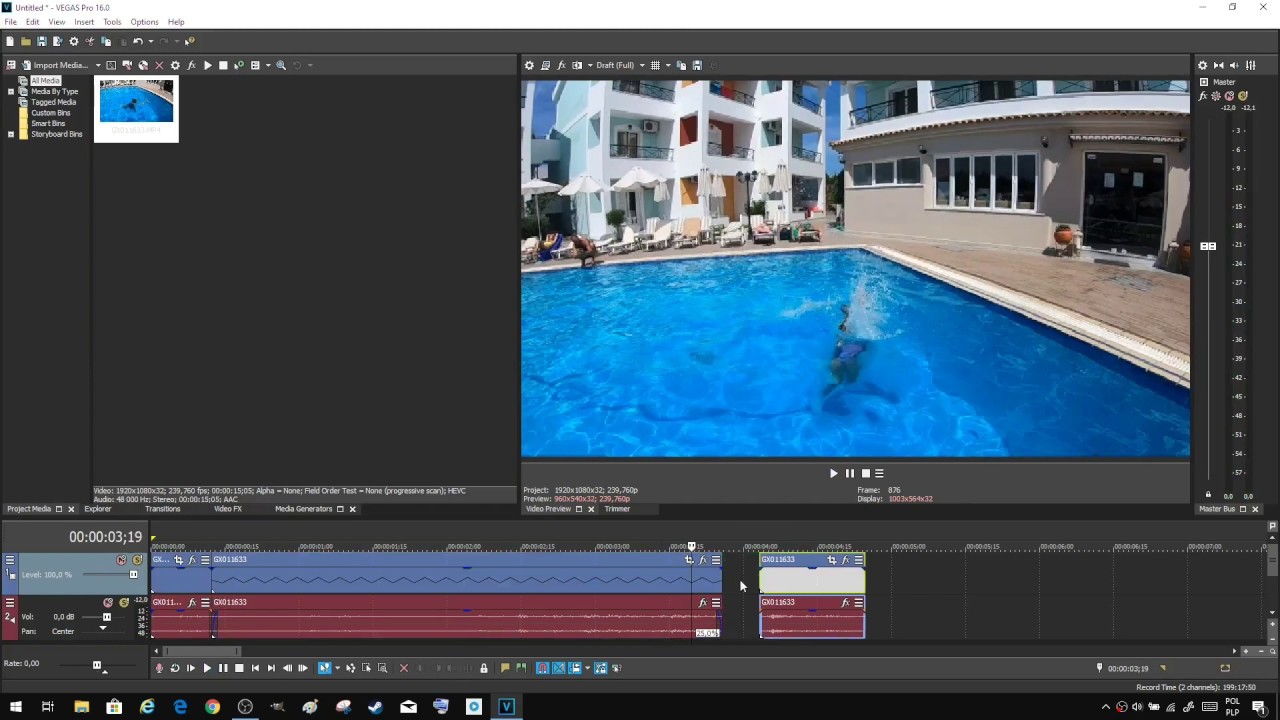The width and height of the screenshot is (1280, 720).
Task: Switch to the Explorer tab
Action: 98,509
